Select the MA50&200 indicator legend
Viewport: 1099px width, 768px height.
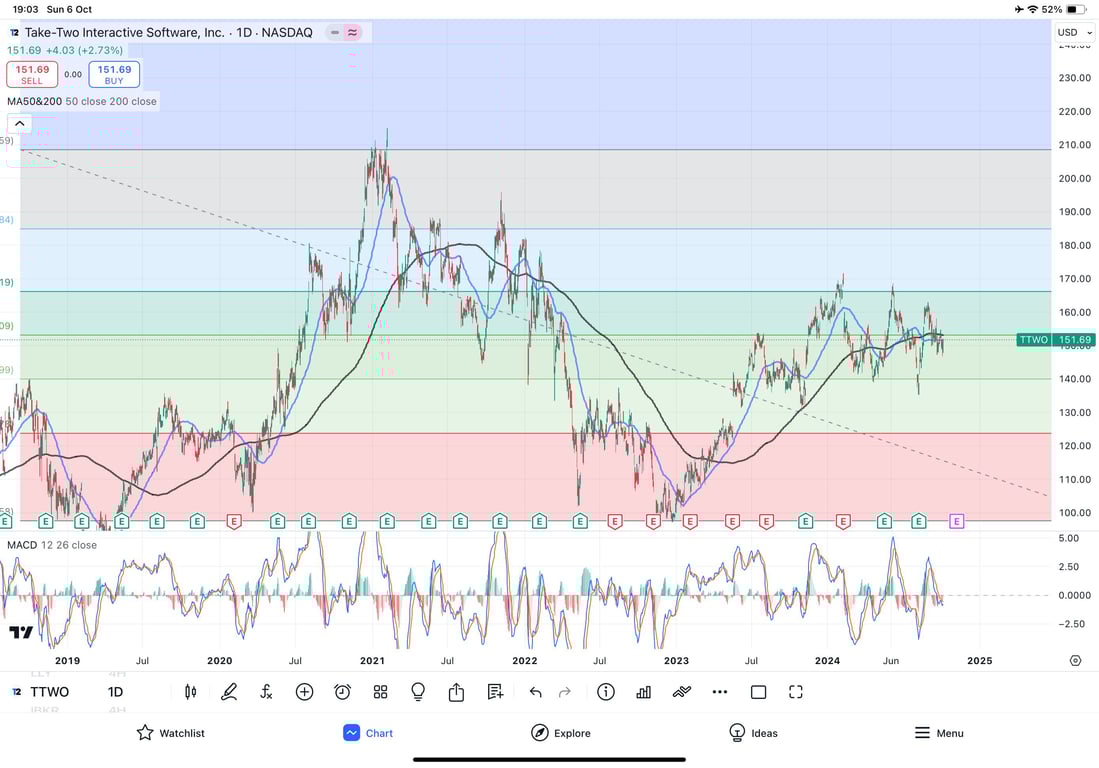coord(82,102)
